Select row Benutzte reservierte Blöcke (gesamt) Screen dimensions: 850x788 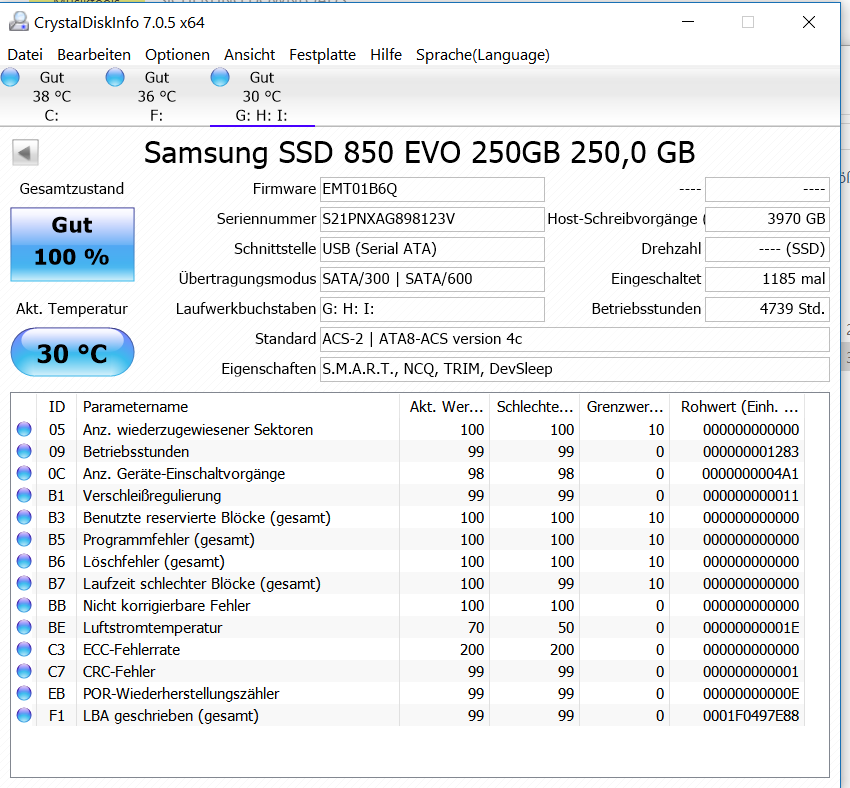click(410, 518)
